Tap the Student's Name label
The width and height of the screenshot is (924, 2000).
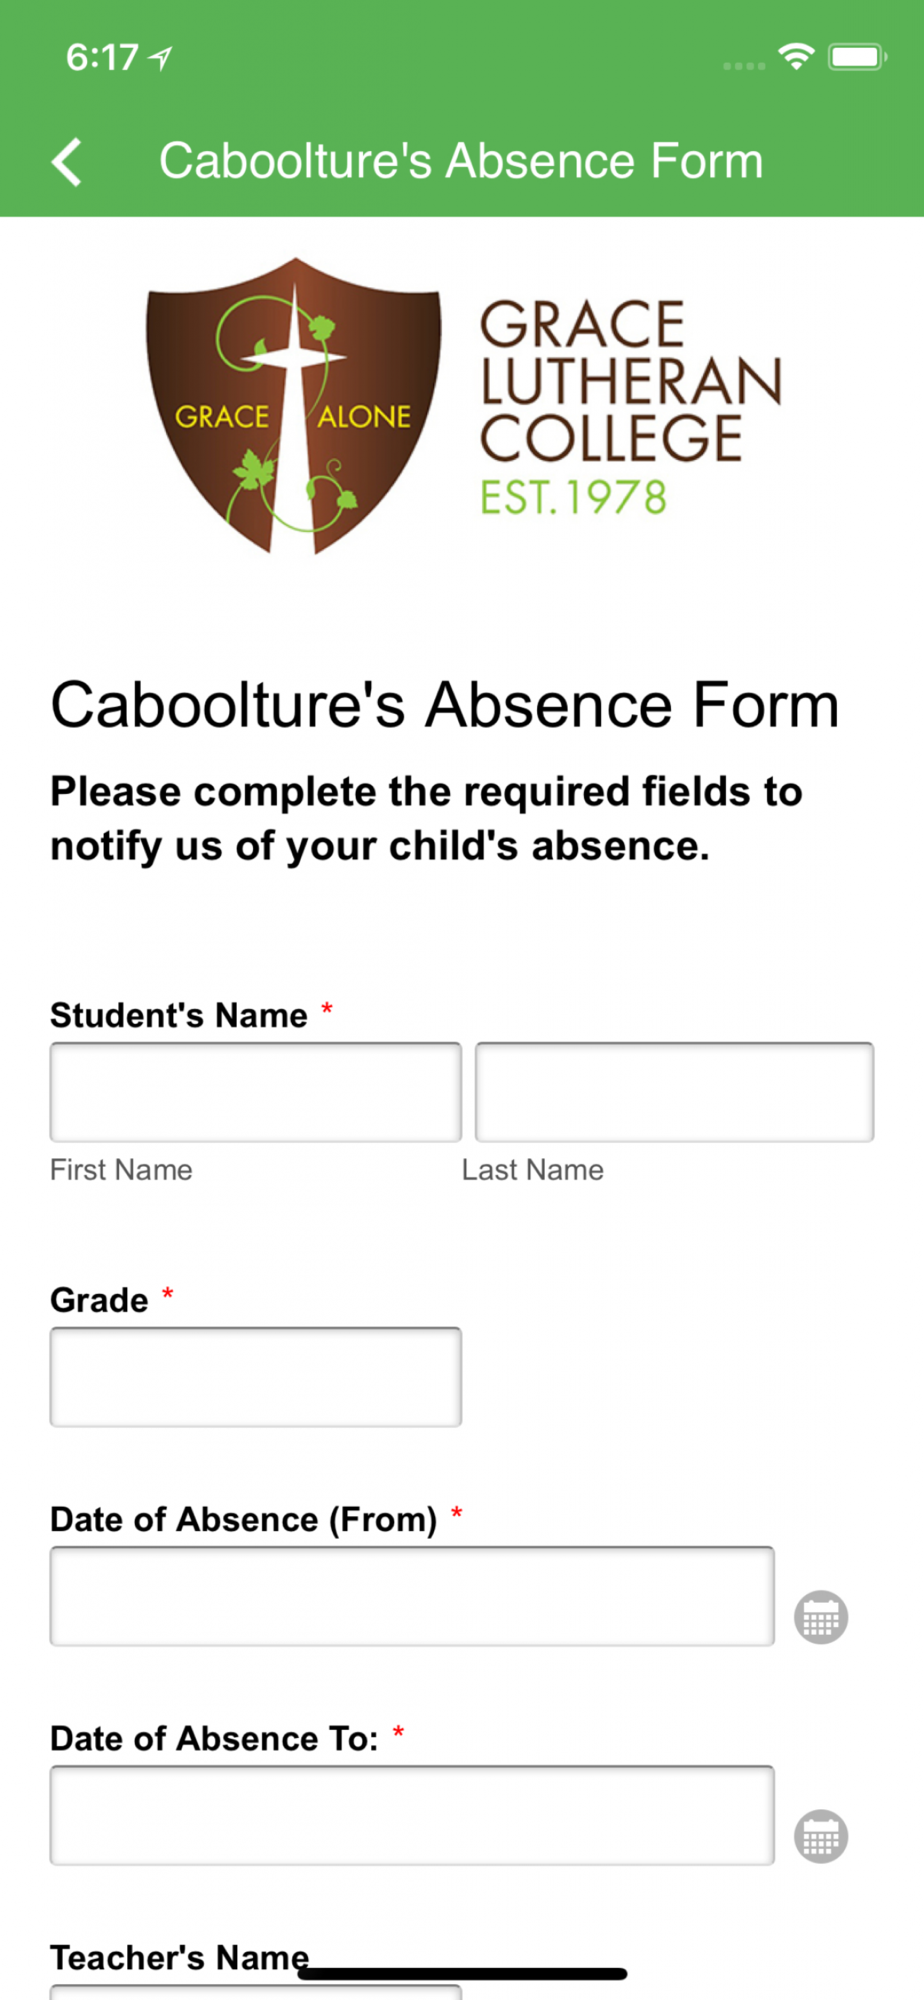[179, 1015]
